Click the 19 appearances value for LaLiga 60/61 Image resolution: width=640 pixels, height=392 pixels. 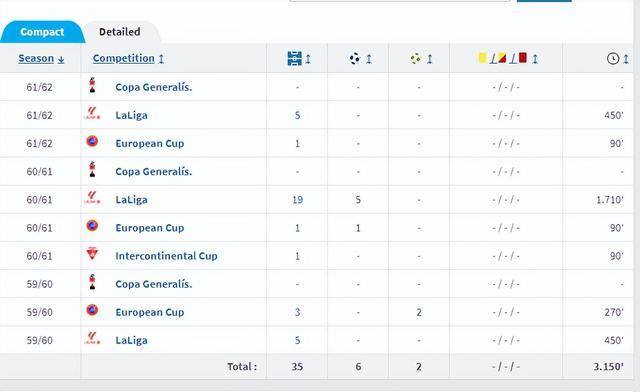pos(297,200)
